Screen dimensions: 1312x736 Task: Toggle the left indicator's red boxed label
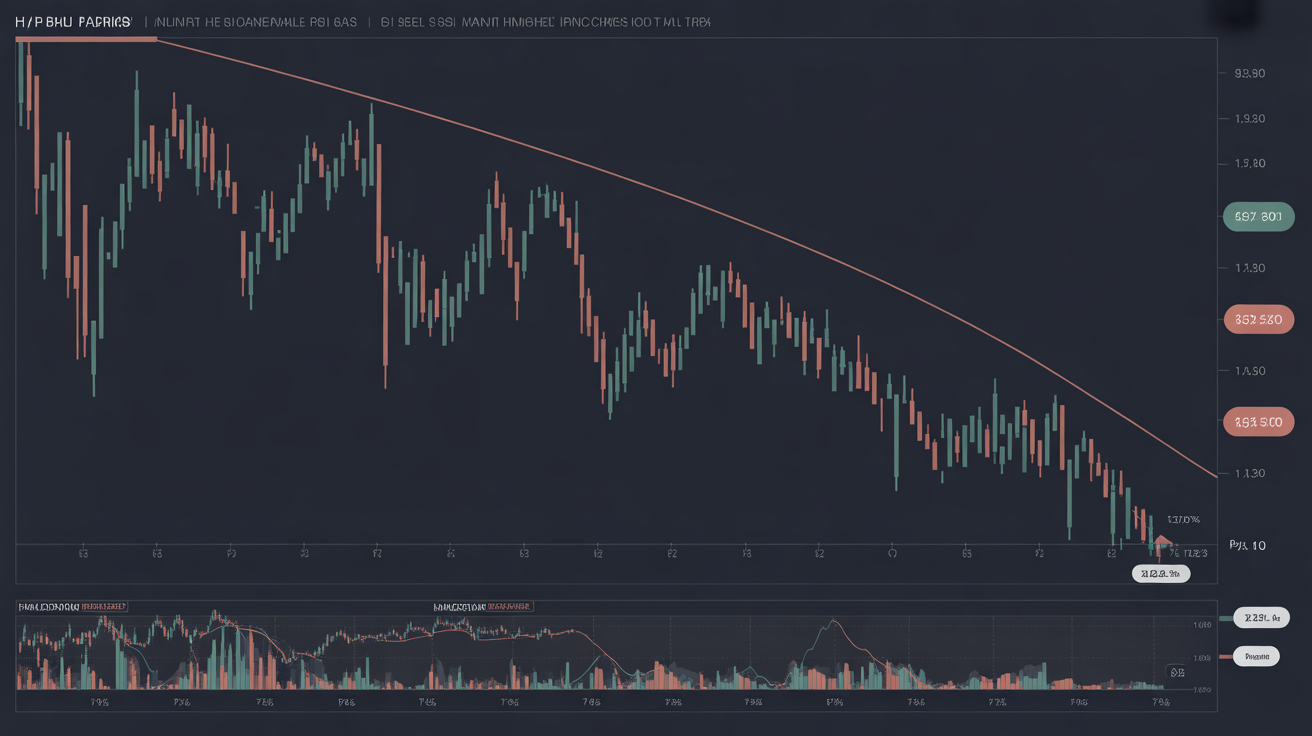click(x=104, y=606)
